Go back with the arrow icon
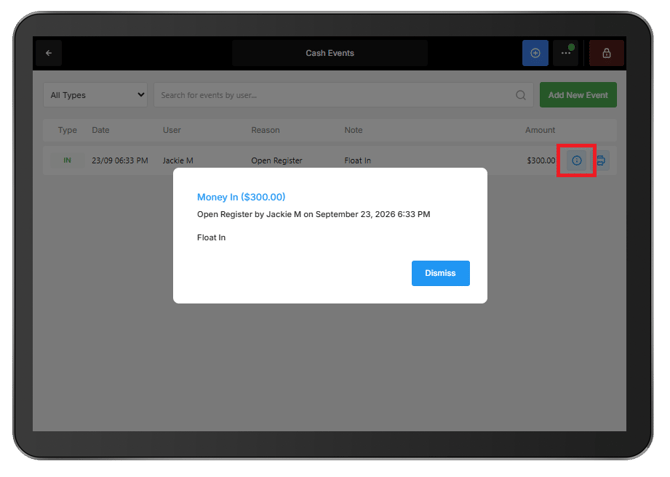This screenshot has height=477, width=670. 49,53
